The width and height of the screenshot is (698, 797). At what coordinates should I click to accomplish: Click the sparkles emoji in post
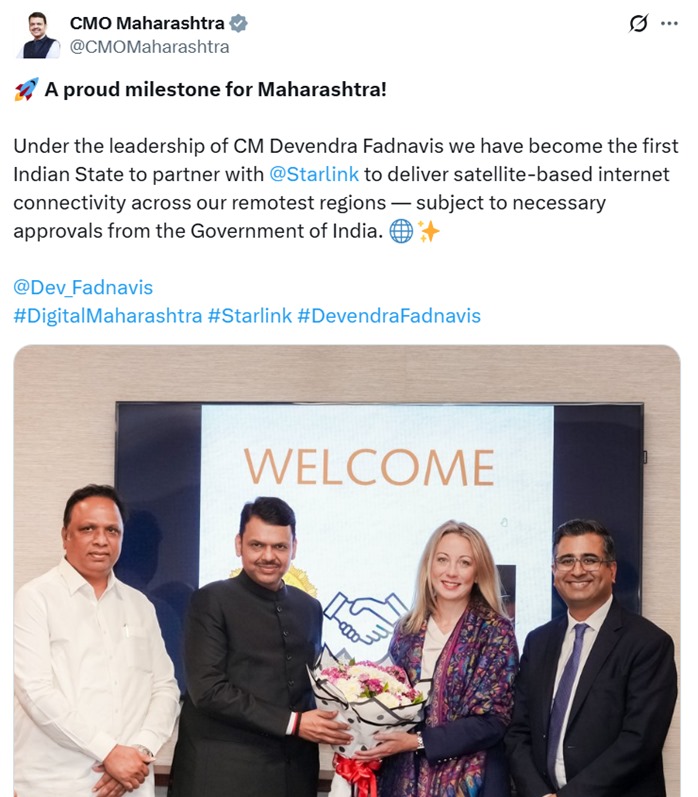point(428,232)
